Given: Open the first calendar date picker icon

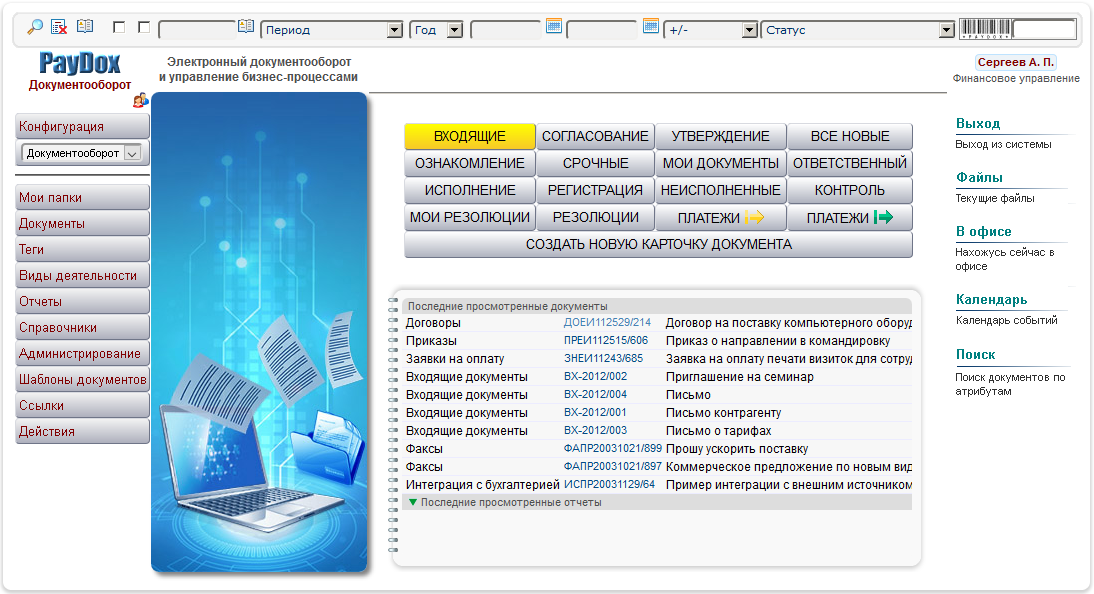Looking at the screenshot, I should pyautogui.click(x=554, y=27).
